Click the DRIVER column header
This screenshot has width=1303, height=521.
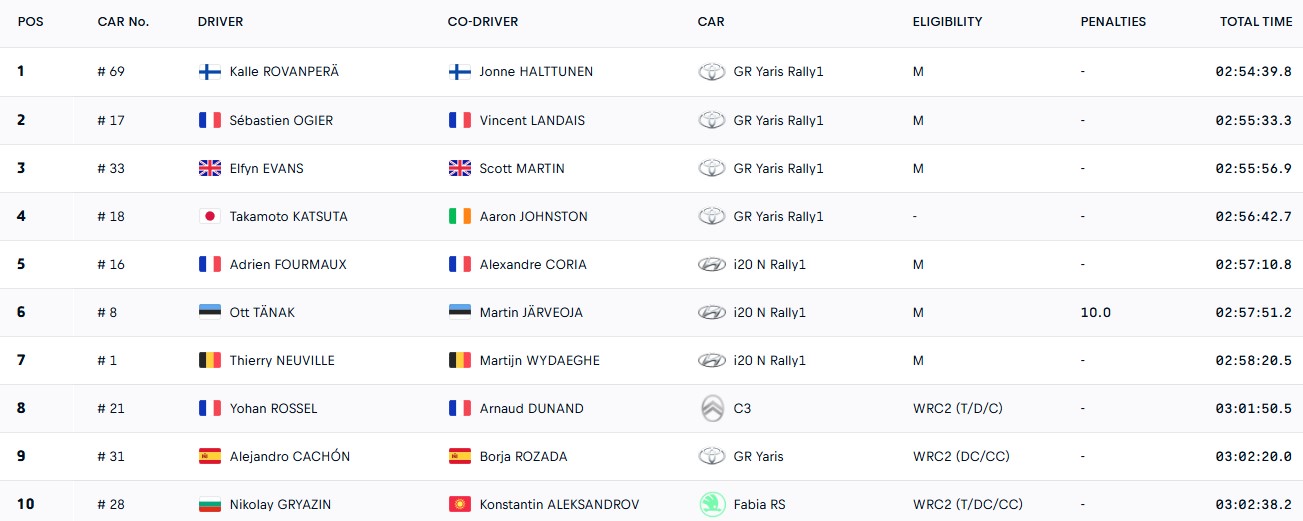click(x=220, y=22)
